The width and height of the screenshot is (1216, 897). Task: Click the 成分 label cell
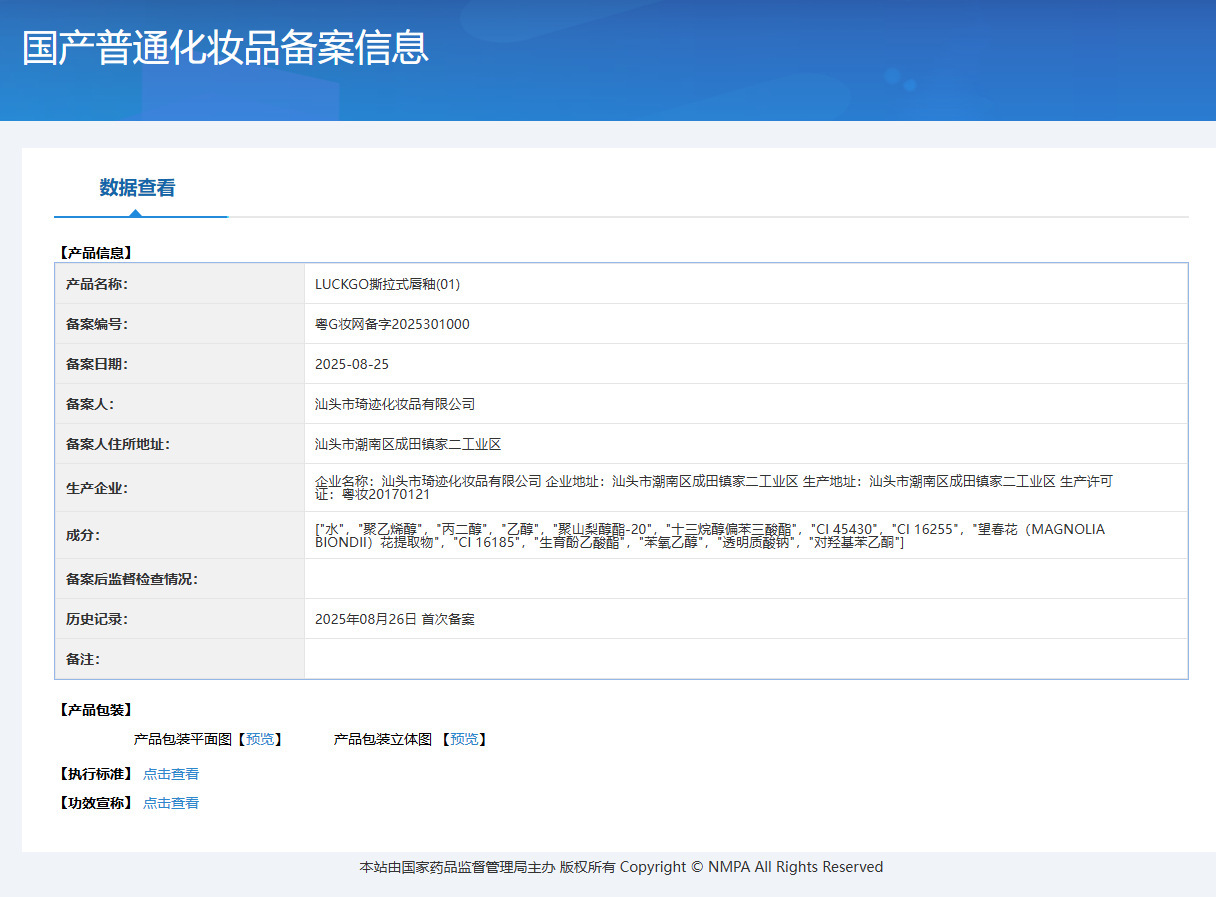[180, 535]
